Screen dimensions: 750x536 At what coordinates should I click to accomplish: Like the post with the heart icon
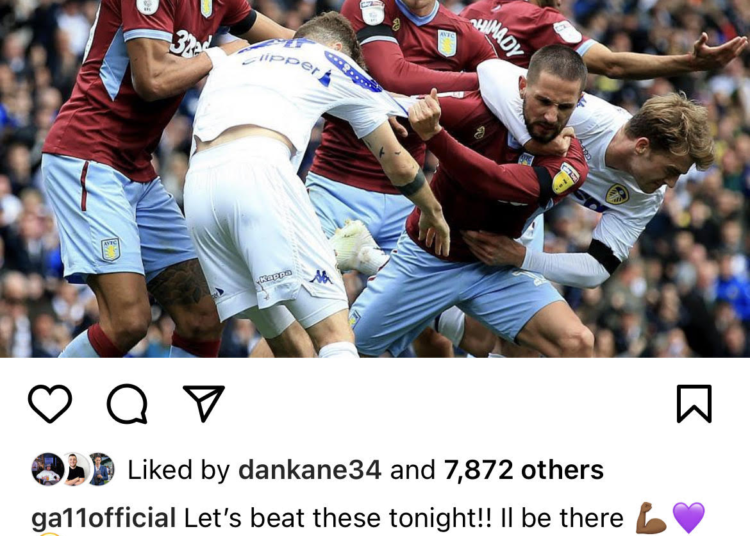(x=50, y=404)
